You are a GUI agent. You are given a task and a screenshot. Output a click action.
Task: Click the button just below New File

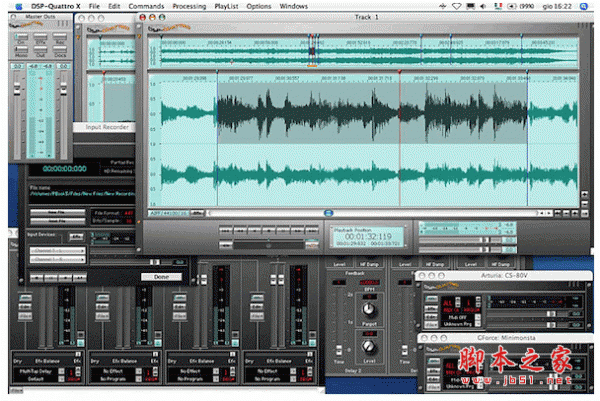click(57, 221)
